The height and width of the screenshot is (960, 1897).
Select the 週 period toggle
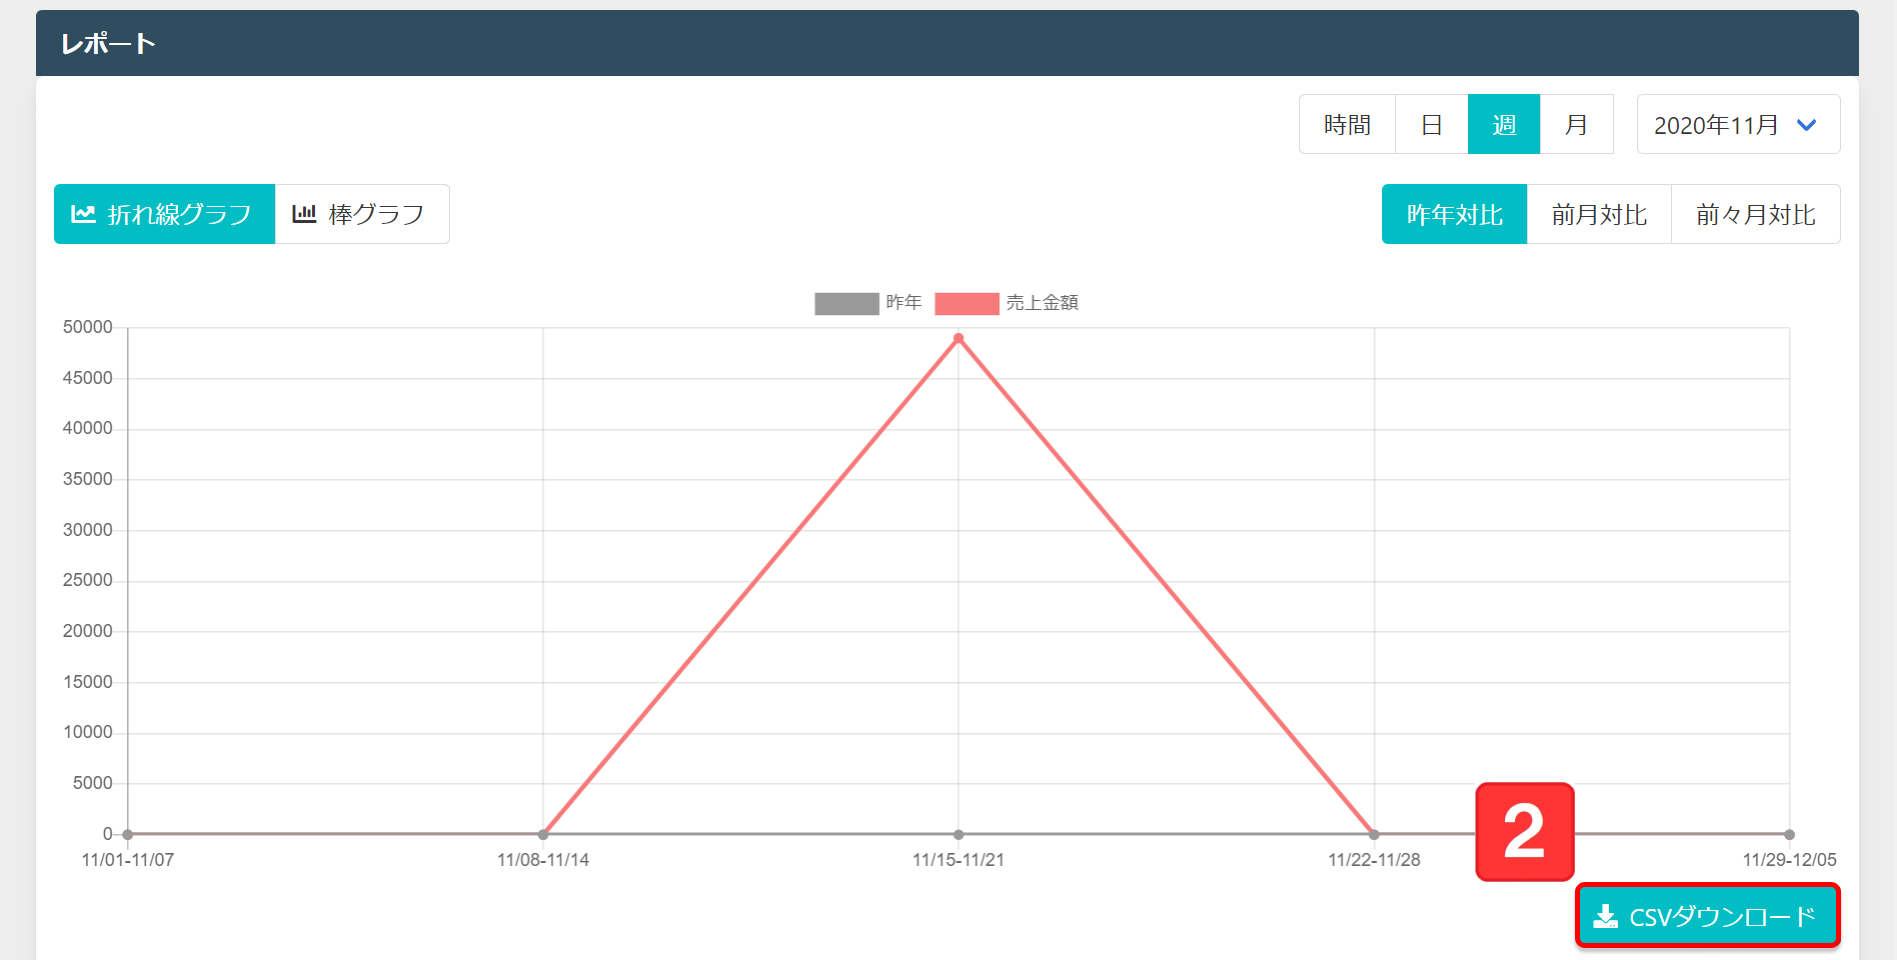coord(1504,124)
